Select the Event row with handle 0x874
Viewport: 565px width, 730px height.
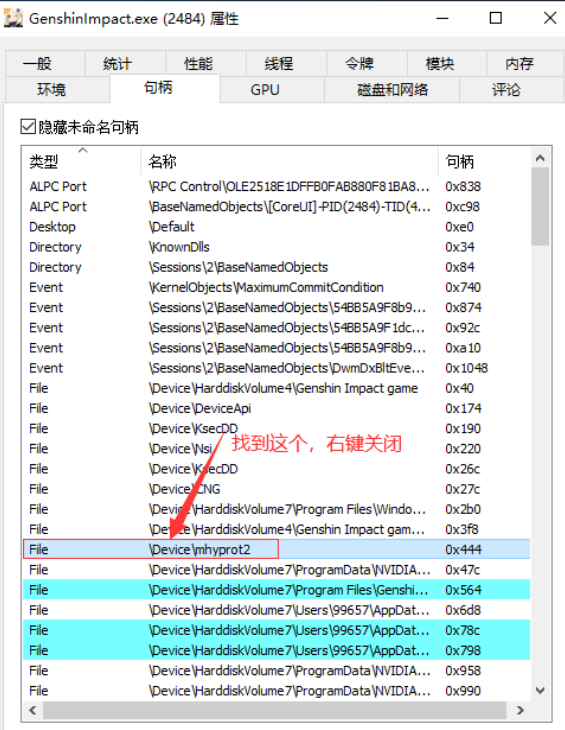click(x=276, y=307)
